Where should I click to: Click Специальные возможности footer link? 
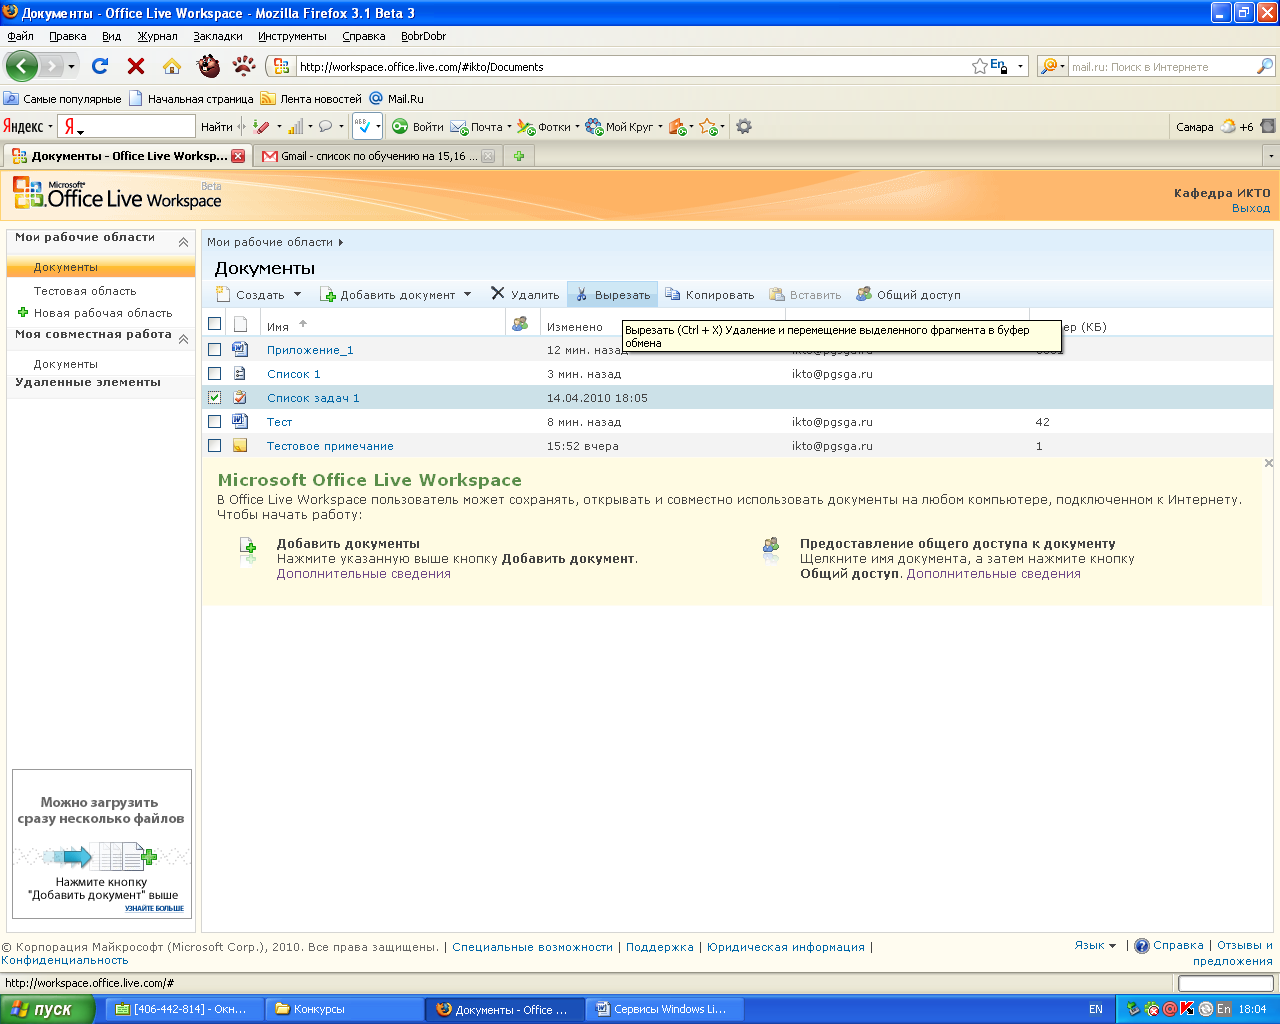pyautogui.click(x=532, y=947)
